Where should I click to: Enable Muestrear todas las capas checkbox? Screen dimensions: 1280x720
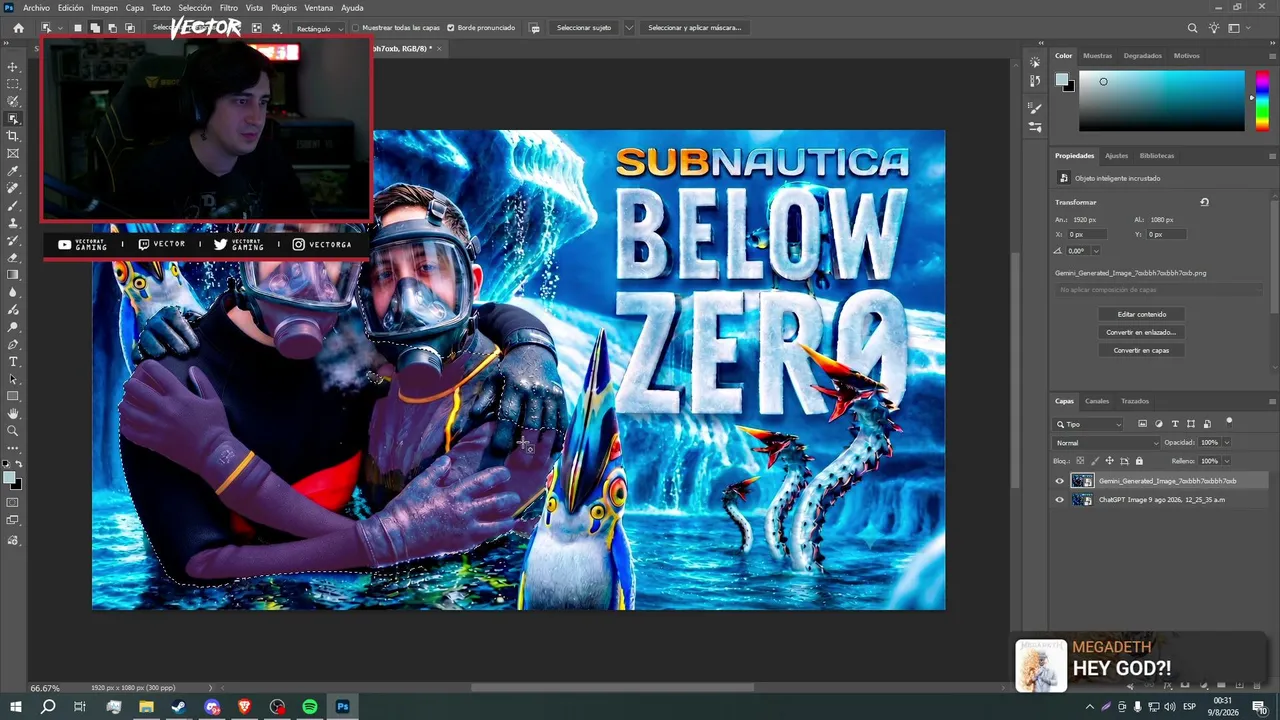(x=356, y=28)
